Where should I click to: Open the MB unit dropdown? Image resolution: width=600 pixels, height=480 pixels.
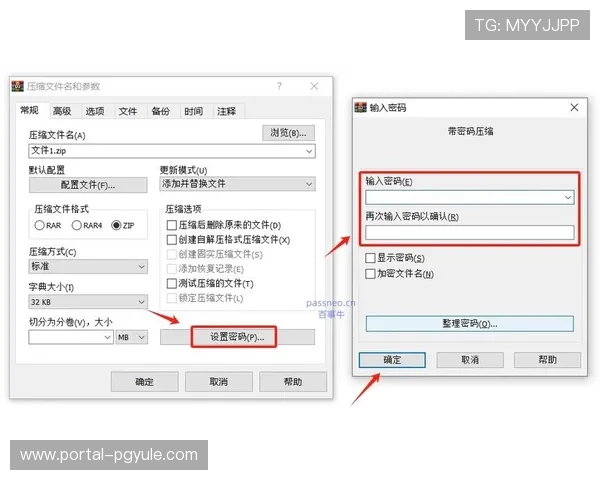click(132, 337)
